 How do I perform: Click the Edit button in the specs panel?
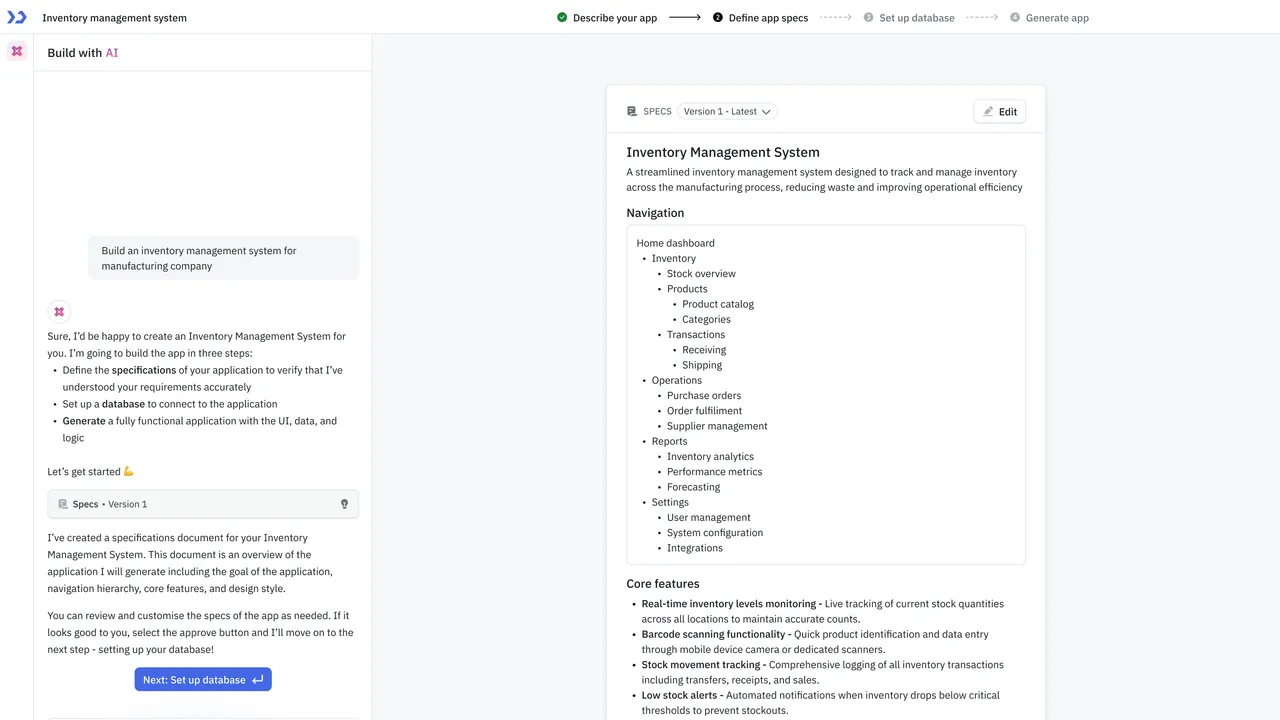(1000, 111)
